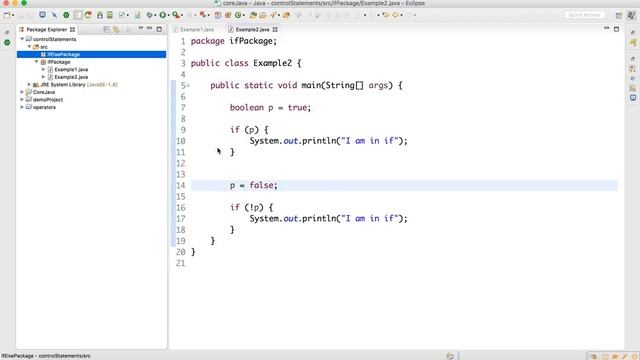
Task: Minimize the Package Explorer view
Action: 149,29
